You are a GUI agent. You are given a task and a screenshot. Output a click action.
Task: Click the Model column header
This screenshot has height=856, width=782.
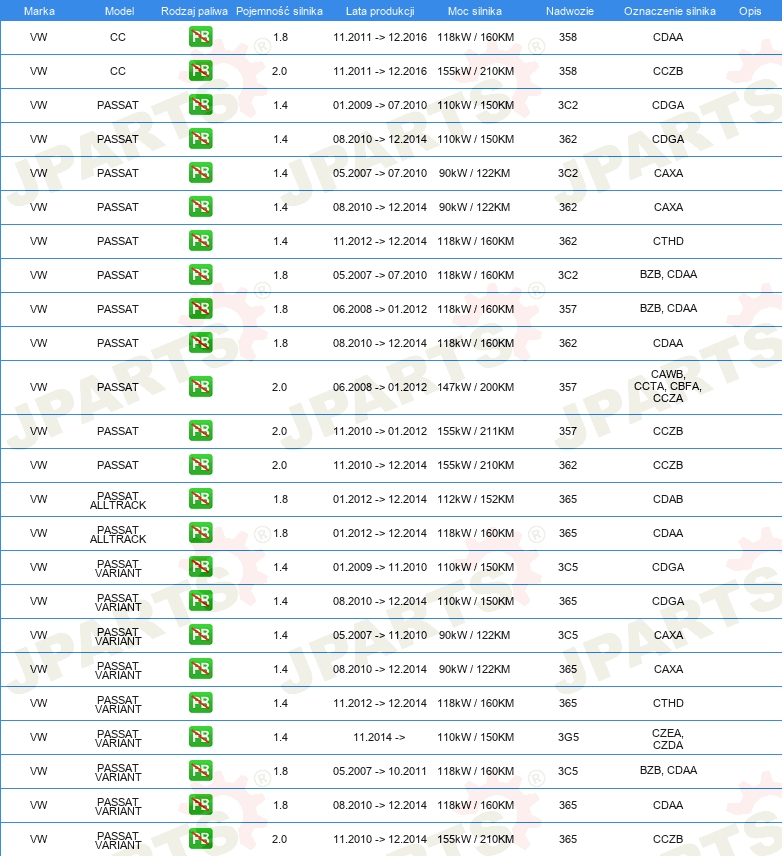119,11
